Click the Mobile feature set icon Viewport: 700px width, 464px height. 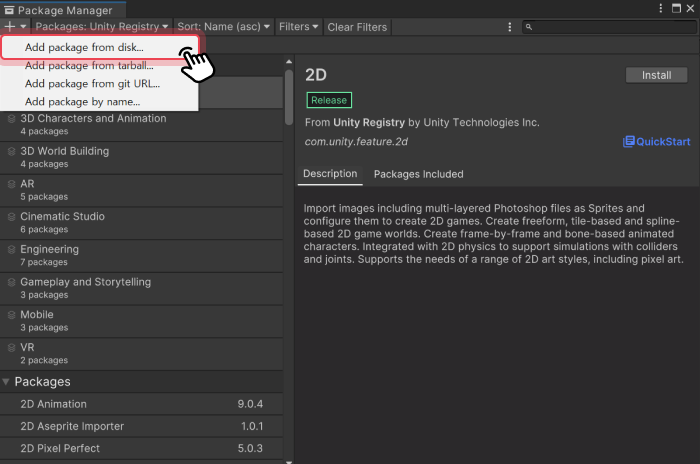click(12, 315)
